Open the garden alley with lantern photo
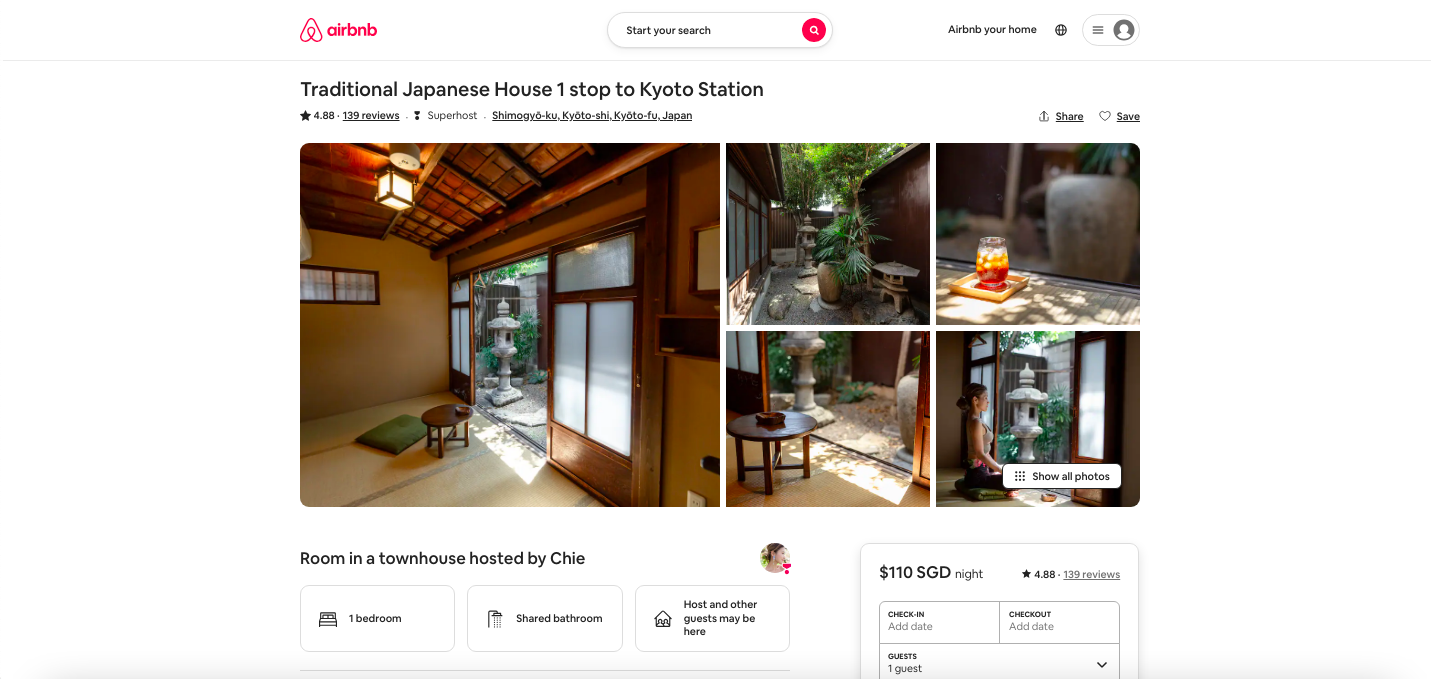The image size is (1431, 679). pyautogui.click(x=828, y=234)
